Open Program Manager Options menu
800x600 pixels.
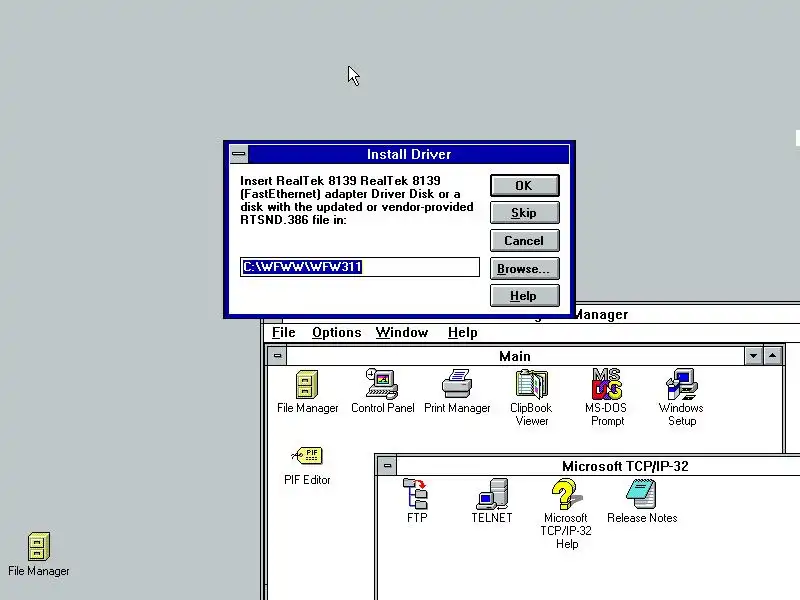pyautogui.click(x=337, y=333)
